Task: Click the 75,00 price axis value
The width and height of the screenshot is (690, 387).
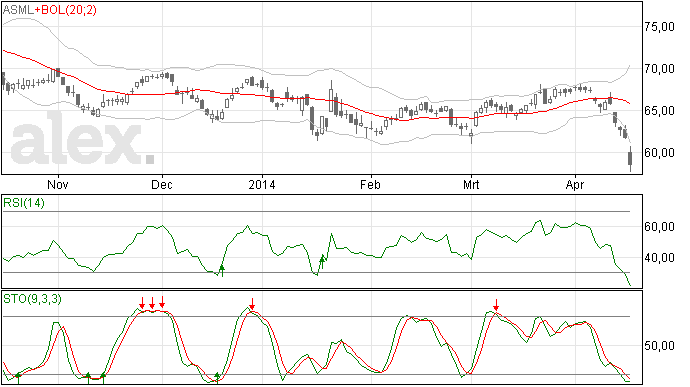Action: [659, 27]
